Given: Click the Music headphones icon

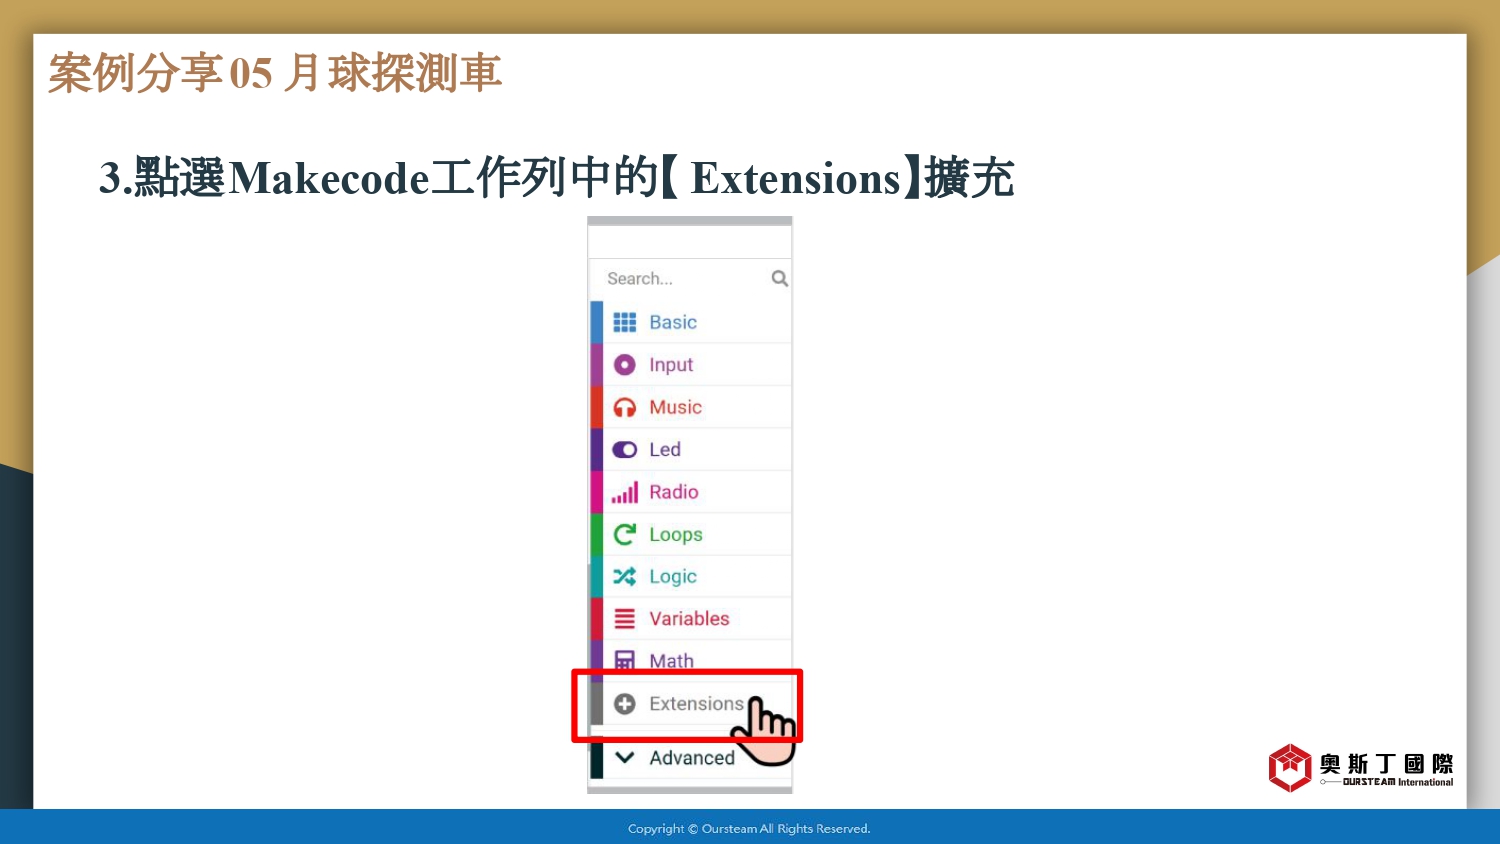Looking at the screenshot, I should click(x=625, y=407).
